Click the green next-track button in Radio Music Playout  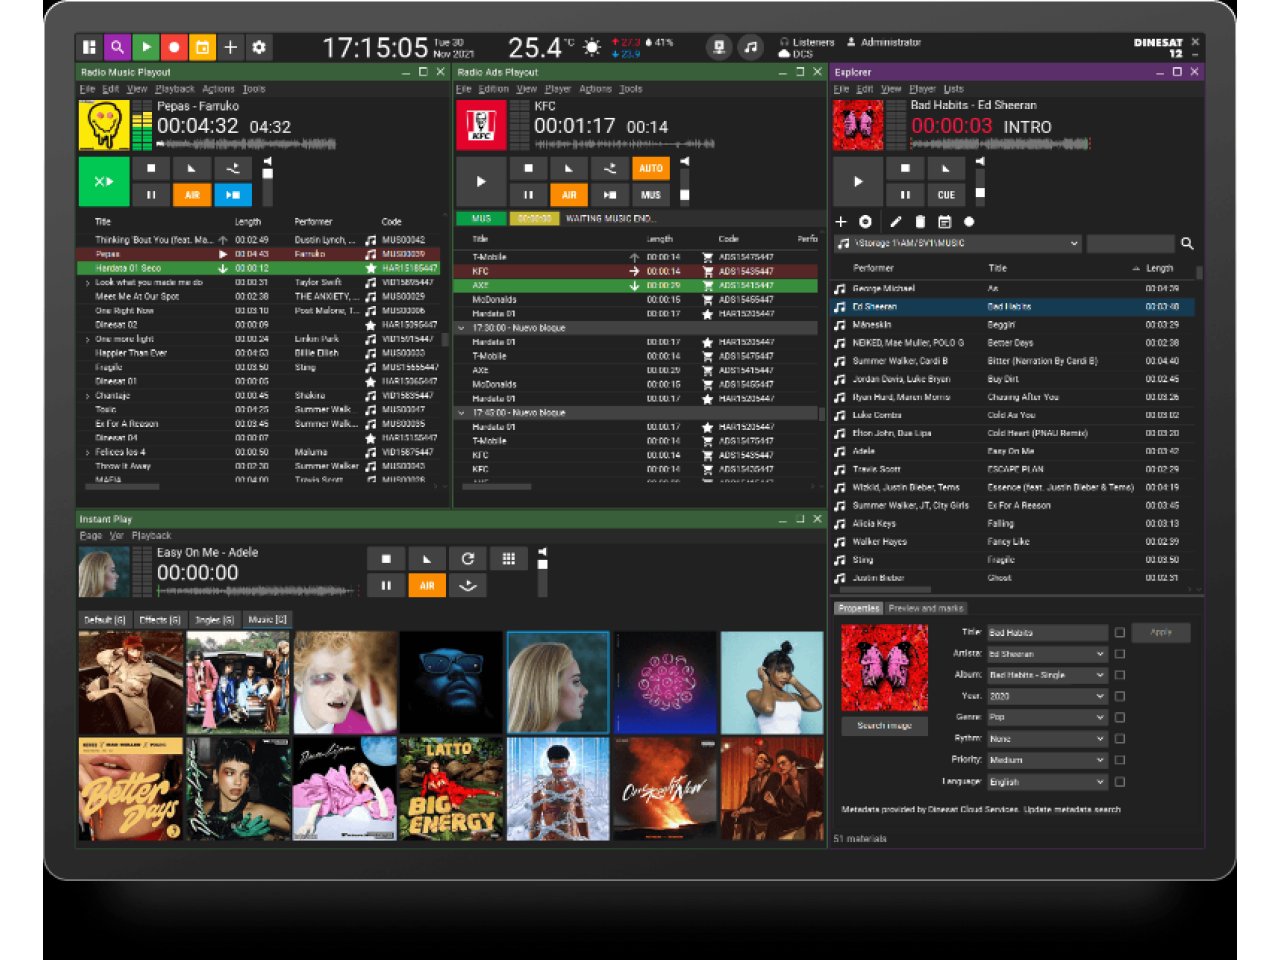pos(104,181)
